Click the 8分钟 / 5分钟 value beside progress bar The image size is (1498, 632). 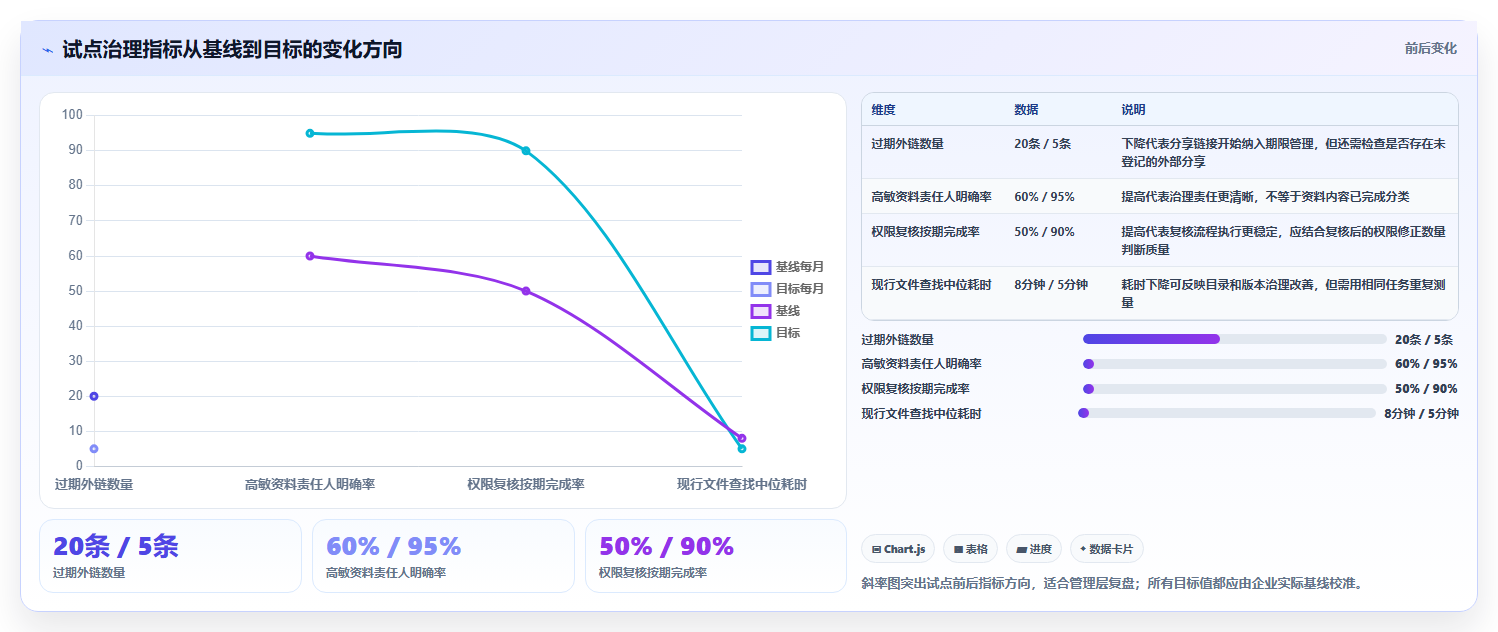pos(1422,413)
